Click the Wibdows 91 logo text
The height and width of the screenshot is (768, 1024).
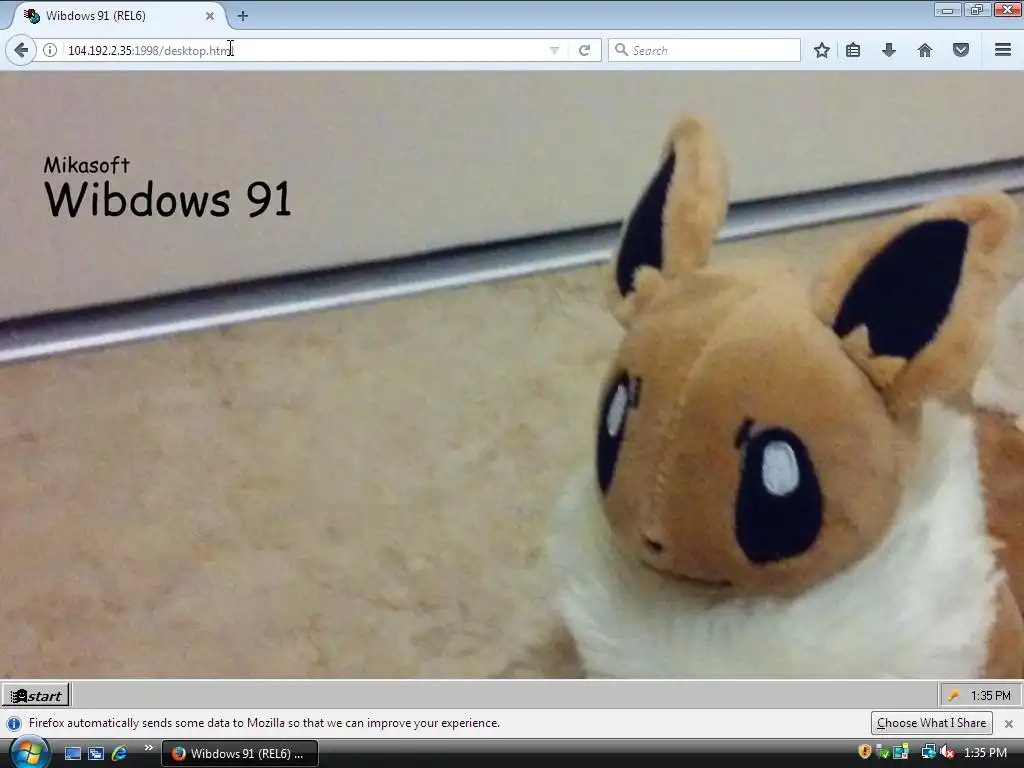pyautogui.click(x=168, y=199)
